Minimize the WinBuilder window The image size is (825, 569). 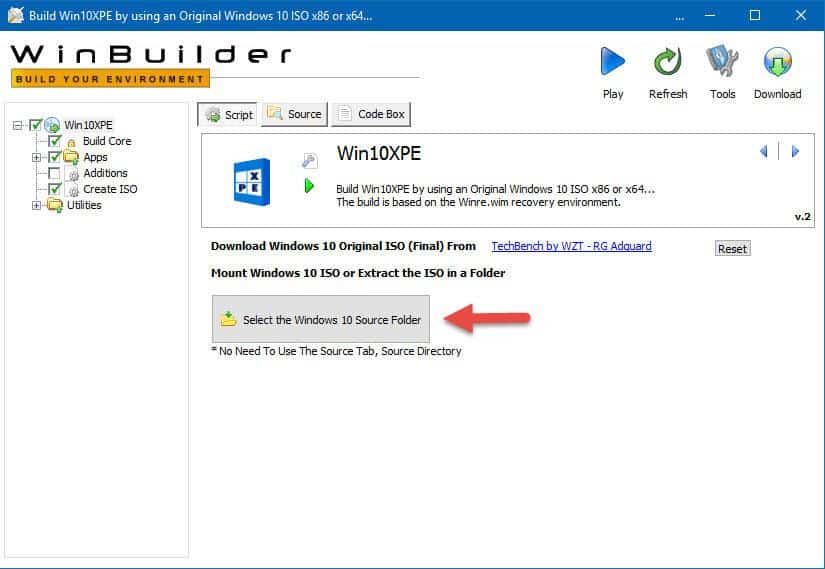tap(710, 15)
